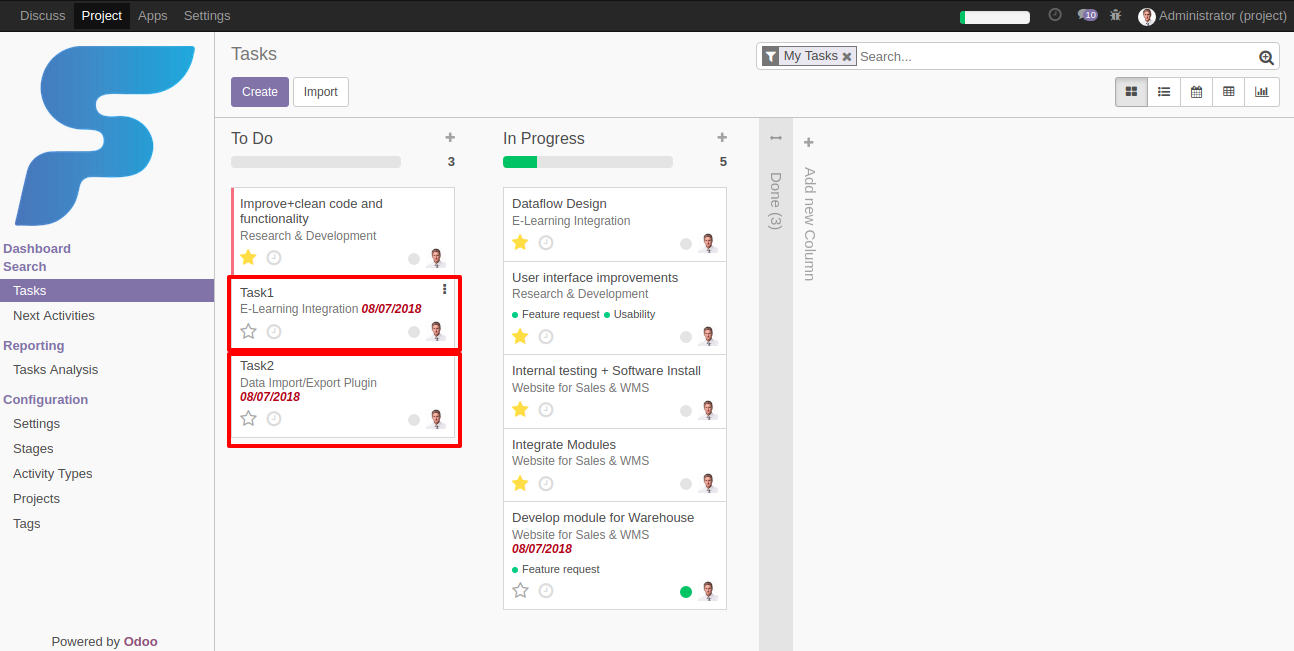1294x651 pixels.
Task: Star the Task2 card
Action: tap(249, 418)
